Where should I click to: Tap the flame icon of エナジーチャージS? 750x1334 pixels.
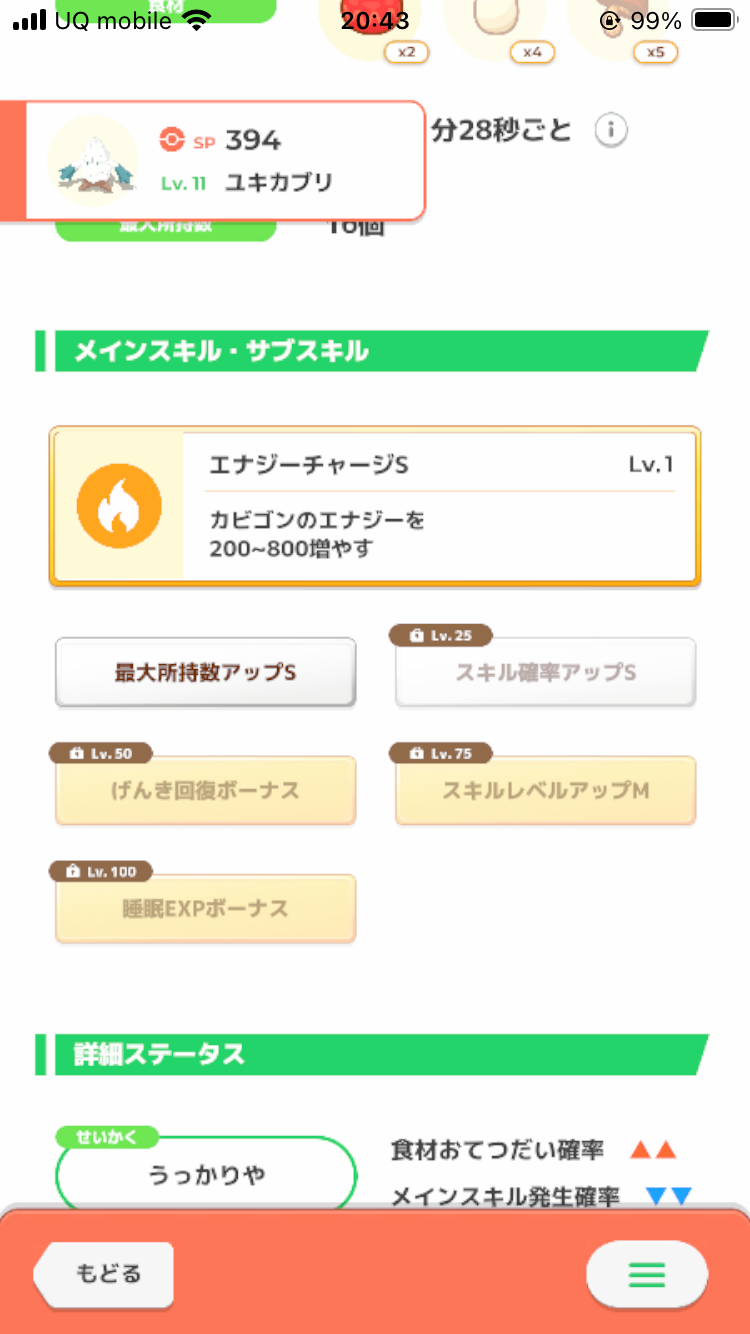119,506
